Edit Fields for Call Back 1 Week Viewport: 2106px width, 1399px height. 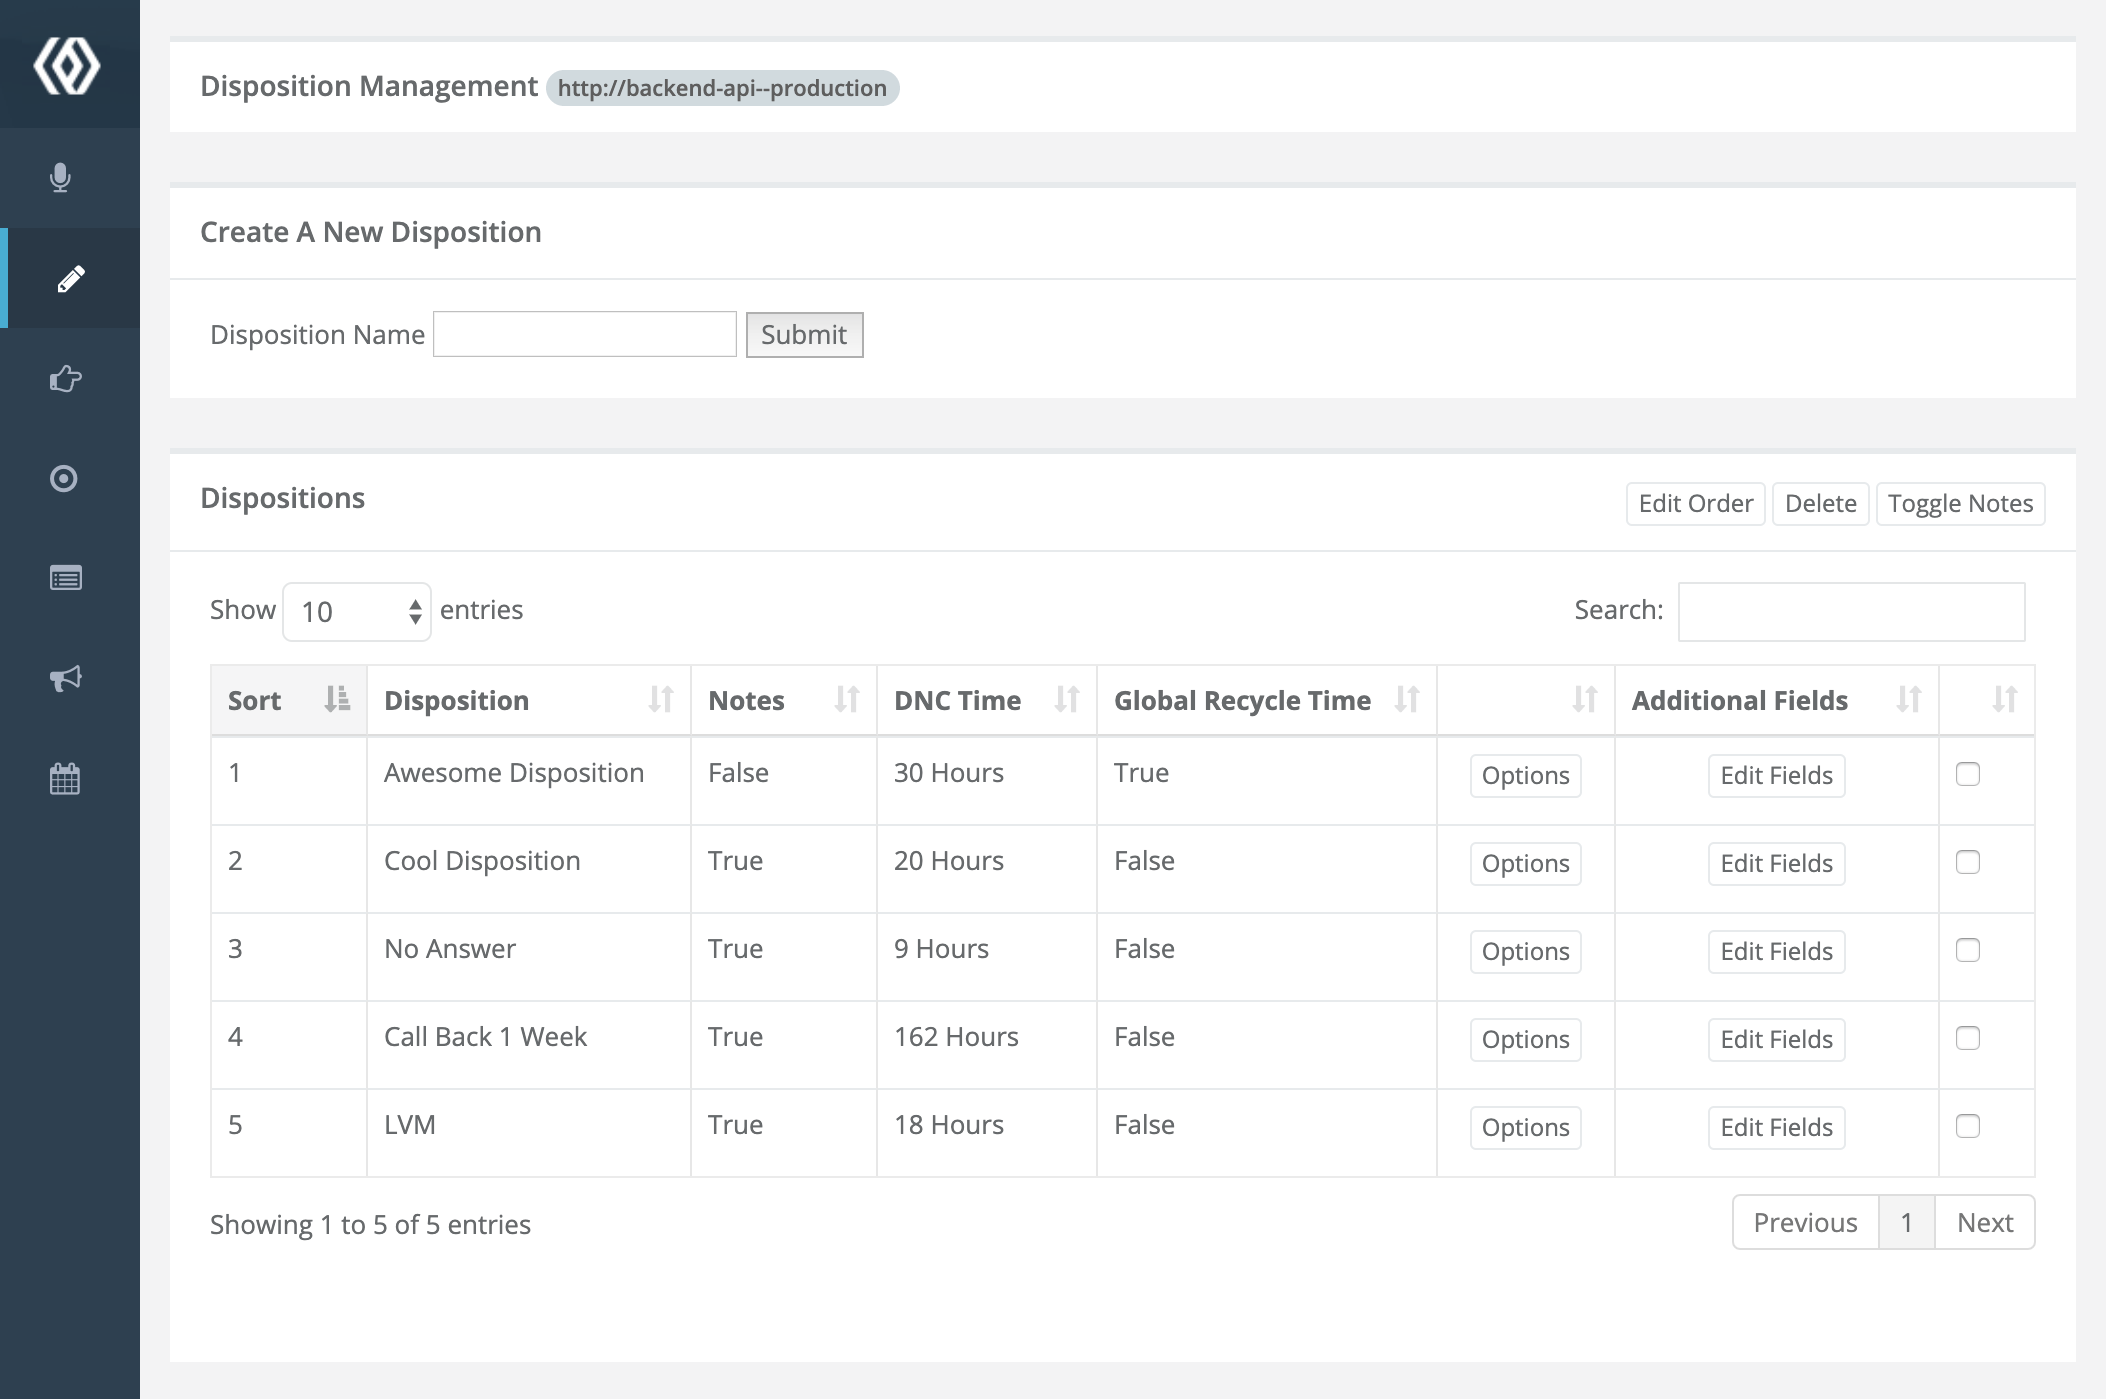tap(1776, 1039)
